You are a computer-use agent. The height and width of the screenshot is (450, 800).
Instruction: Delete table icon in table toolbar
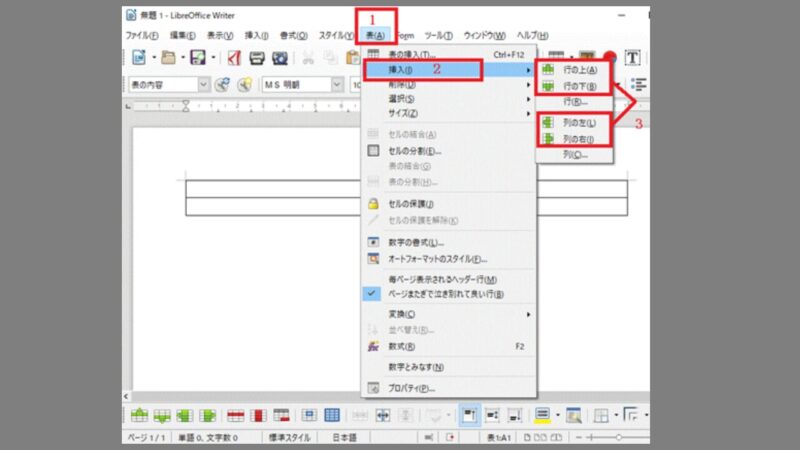coord(281,415)
